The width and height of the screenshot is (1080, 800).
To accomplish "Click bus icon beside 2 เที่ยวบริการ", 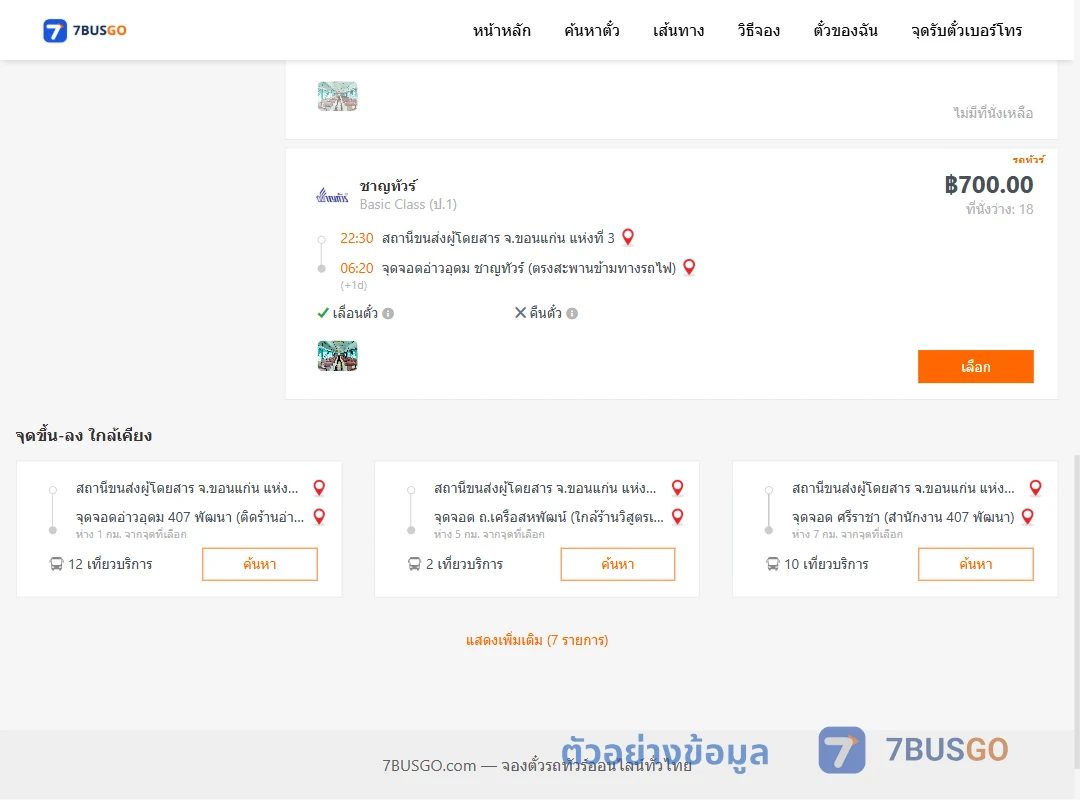I will 414,564.
